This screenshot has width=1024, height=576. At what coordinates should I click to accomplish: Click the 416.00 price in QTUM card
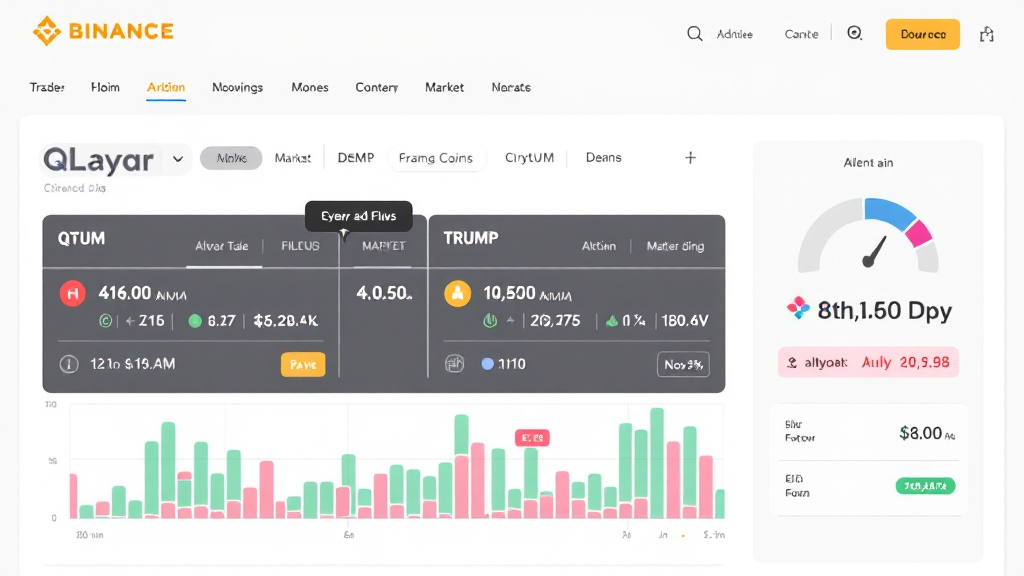[x=125, y=293]
